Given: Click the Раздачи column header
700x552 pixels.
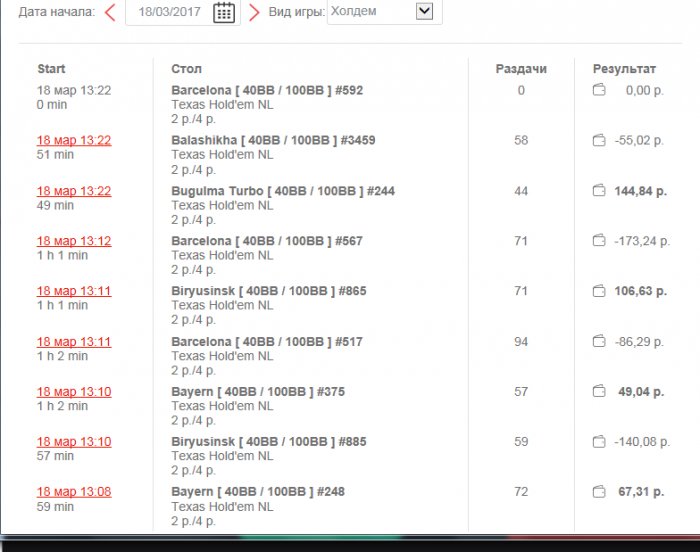Looking at the screenshot, I should click(x=521, y=69).
